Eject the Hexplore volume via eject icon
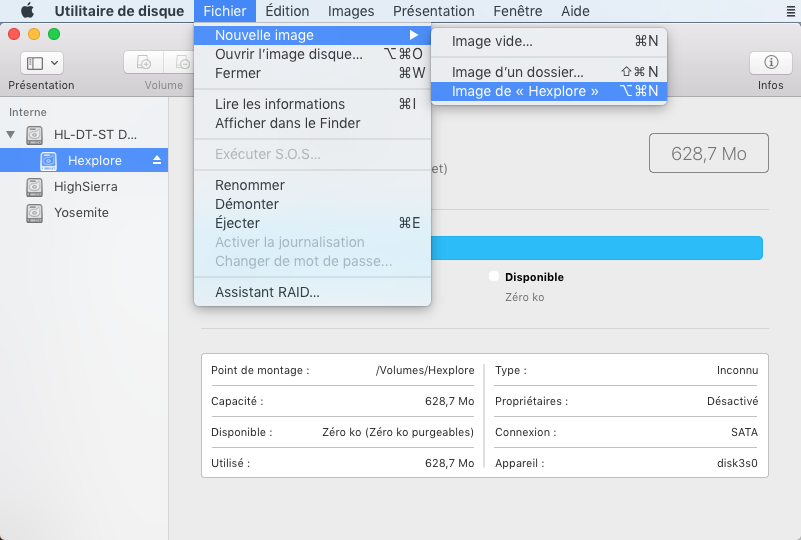This screenshot has width=801, height=540. coord(157,160)
